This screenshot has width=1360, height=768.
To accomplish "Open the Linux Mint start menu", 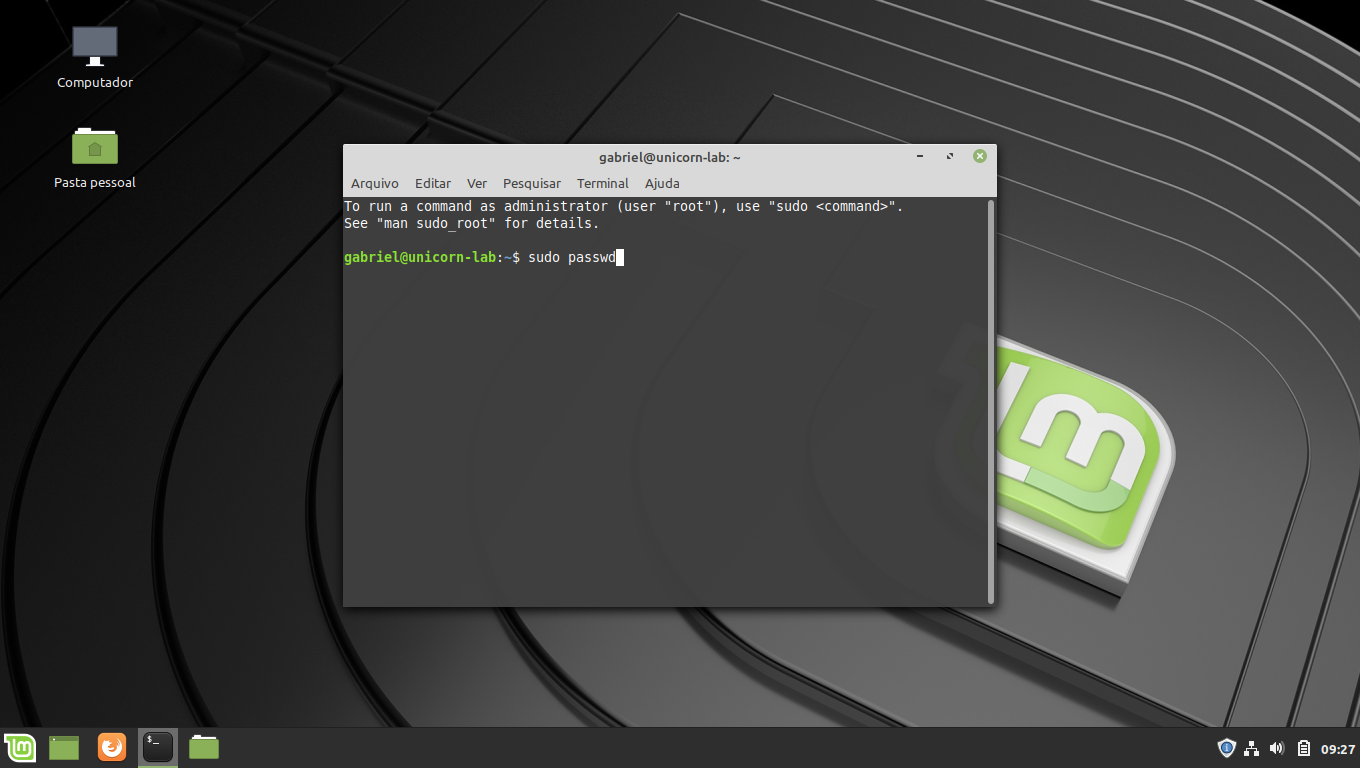I will tap(20, 747).
